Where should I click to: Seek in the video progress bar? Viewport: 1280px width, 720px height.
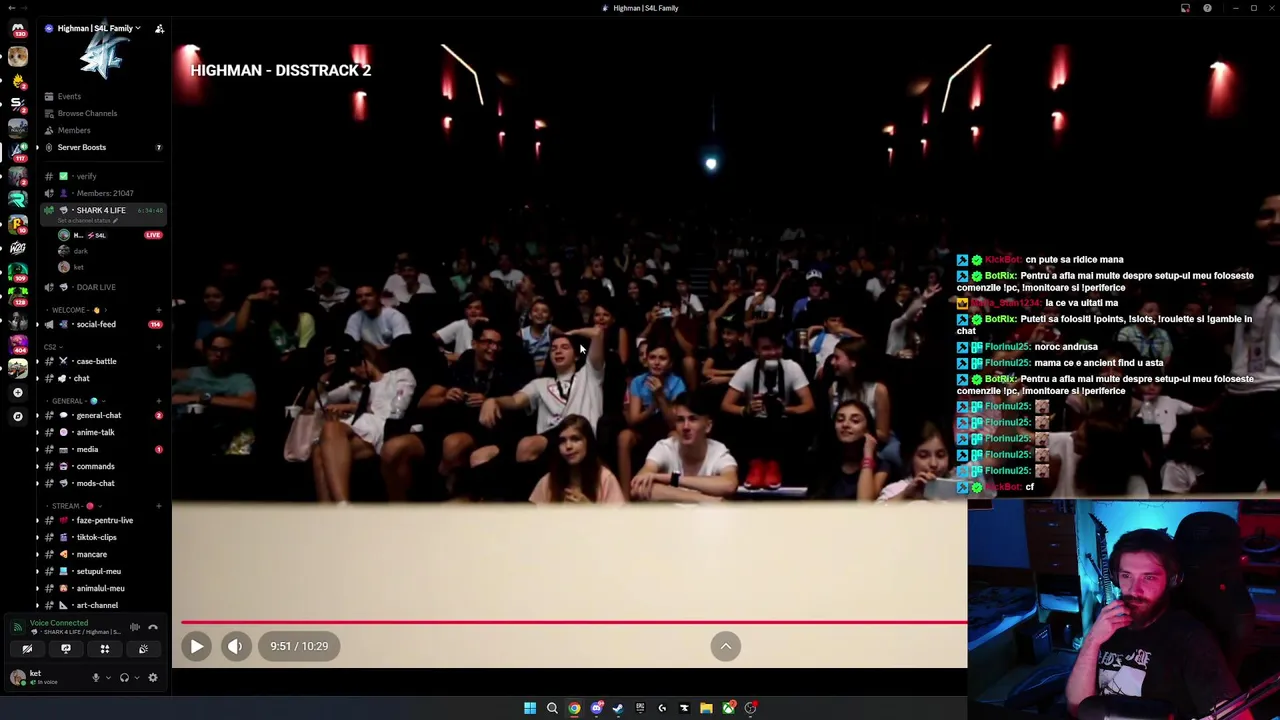573,622
